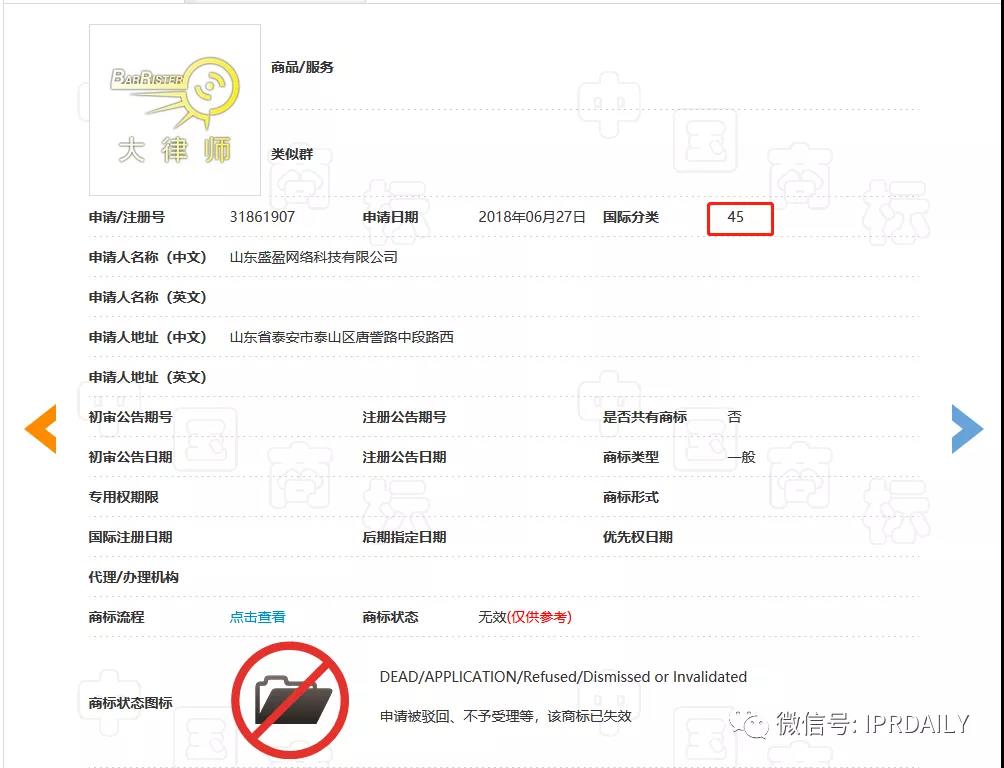The width and height of the screenshot is (1004, 768).
Task: Select applicant name 山东盛盈网络科技有限公司
Action: [x=314, y=257]
